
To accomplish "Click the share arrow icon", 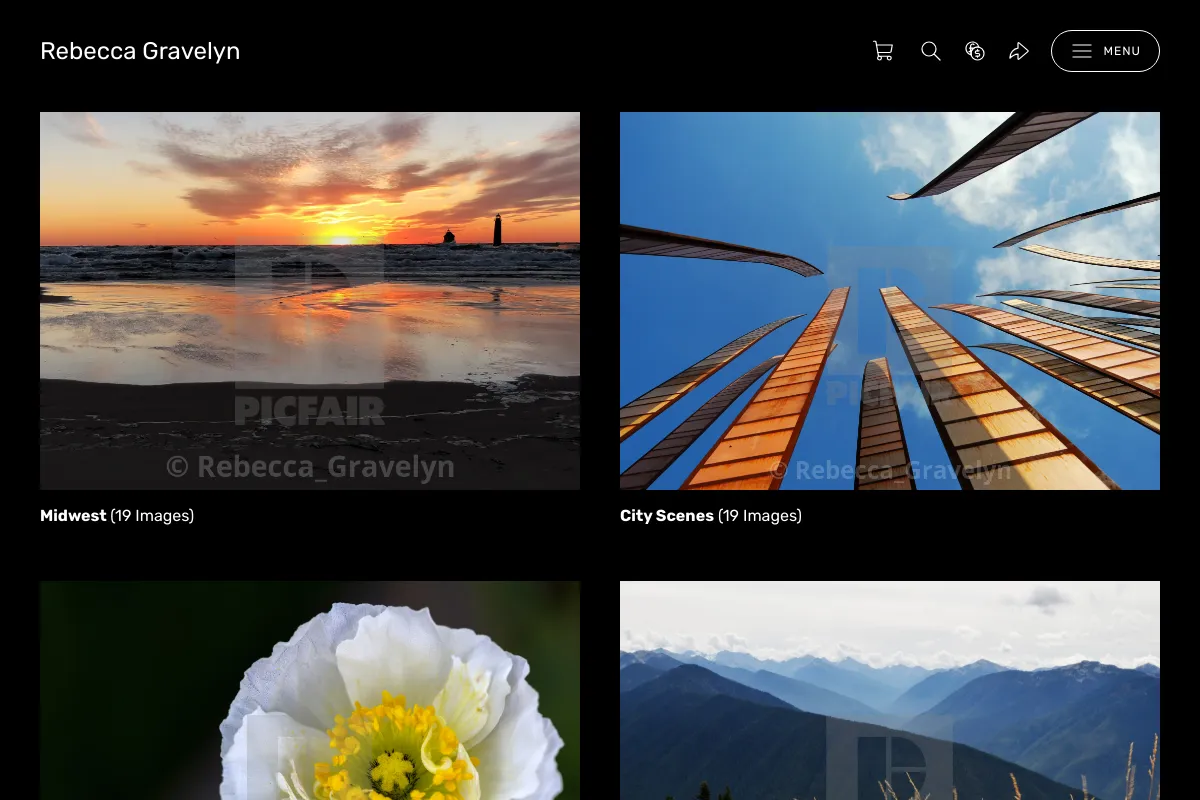I will click(1019, 51).
